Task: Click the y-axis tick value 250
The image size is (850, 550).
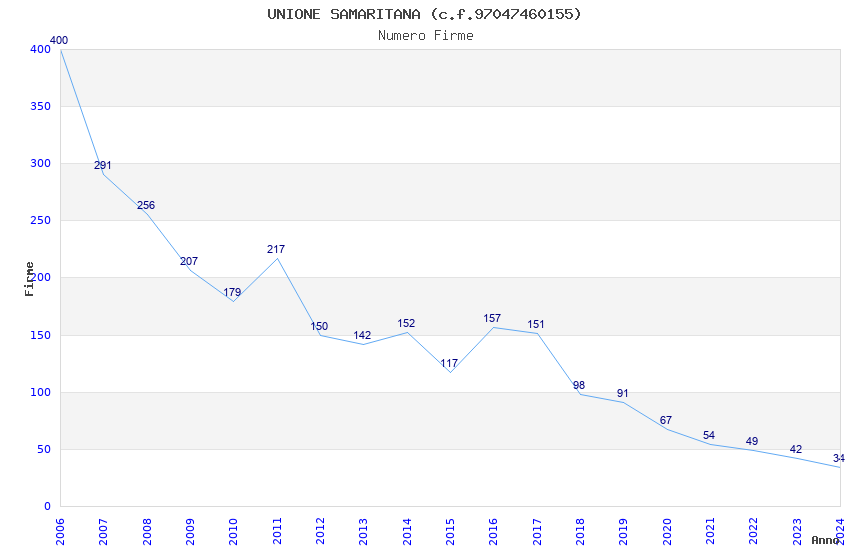Action: pyautogui.click(x=40, y=221)
